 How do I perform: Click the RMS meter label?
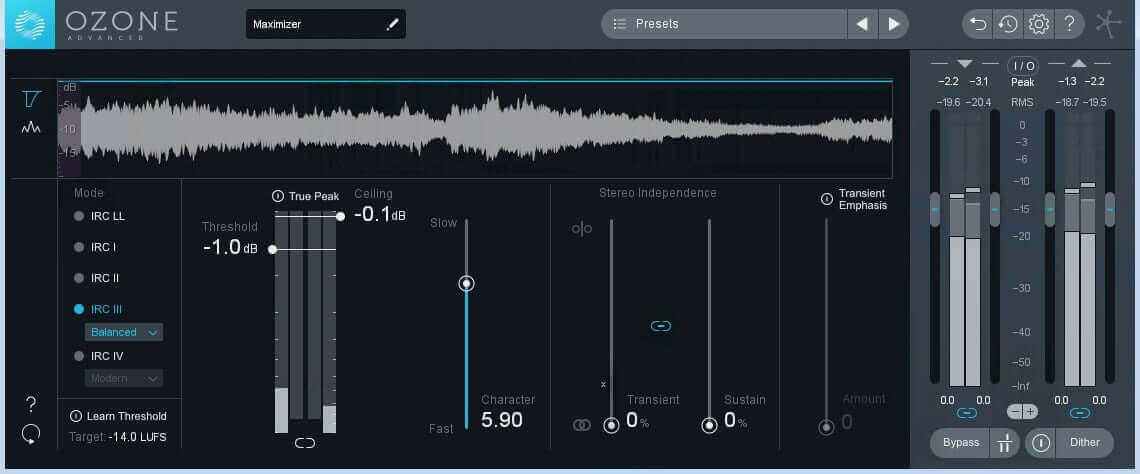coord(1022,103)
